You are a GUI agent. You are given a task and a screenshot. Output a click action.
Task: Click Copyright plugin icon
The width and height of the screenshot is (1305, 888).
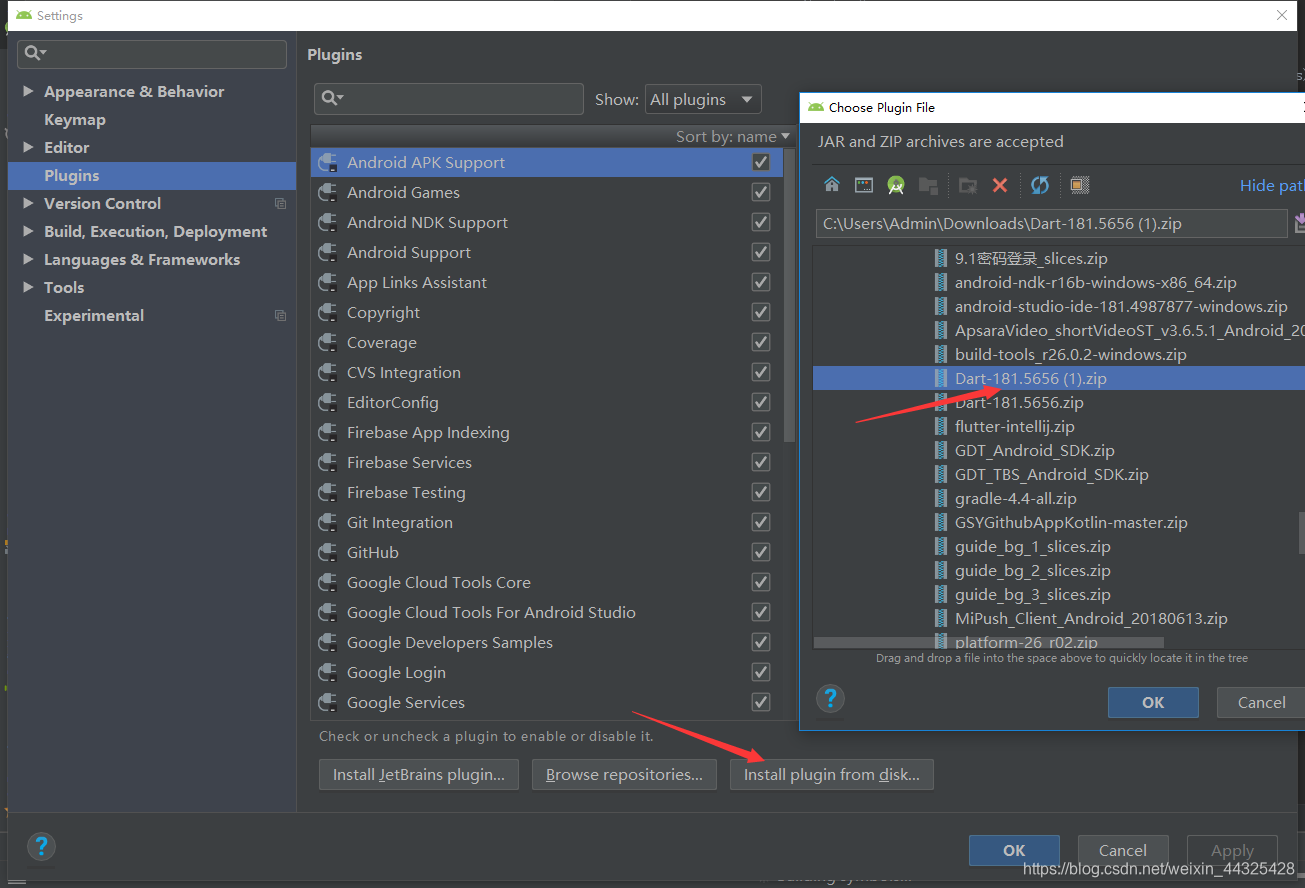coord(327,313)
